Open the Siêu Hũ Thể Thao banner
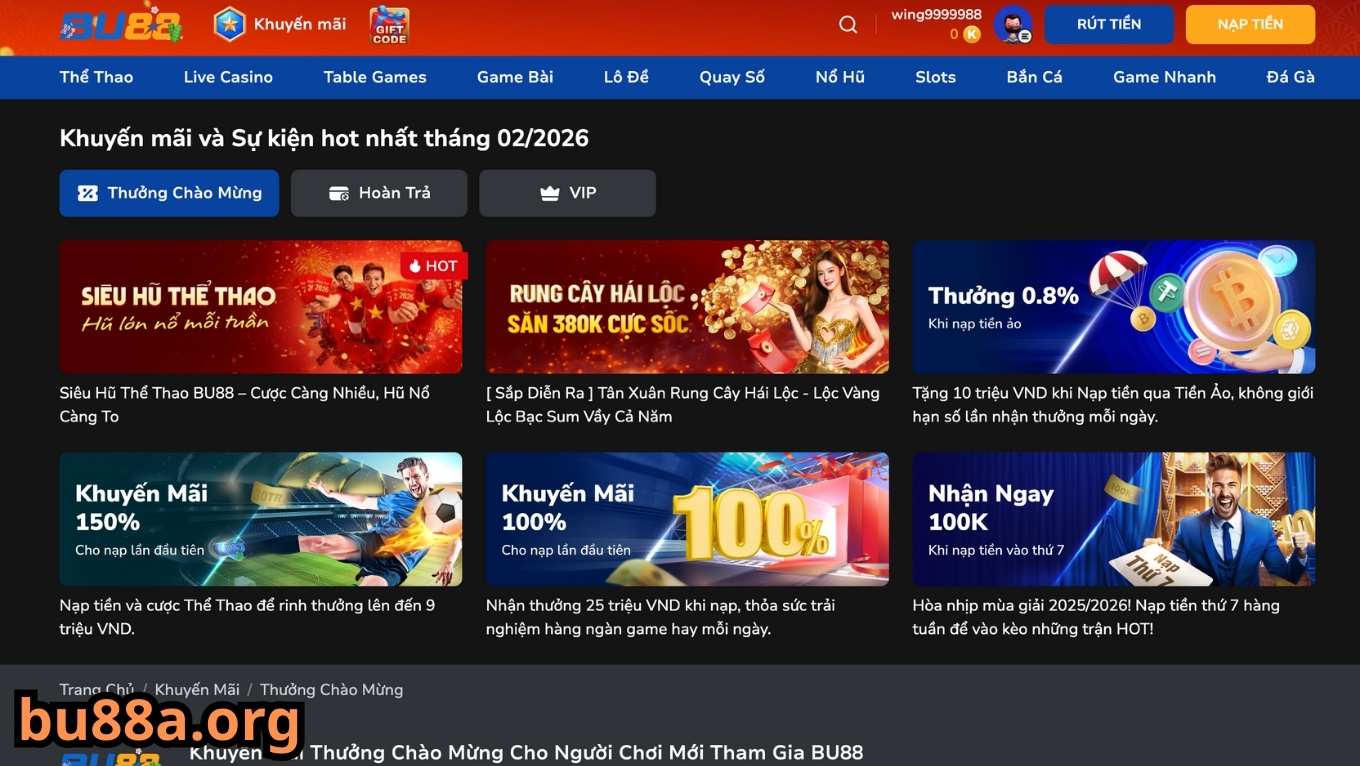Screen dimensions: 1360x766 pyautogui.click(x=260, y=307)
